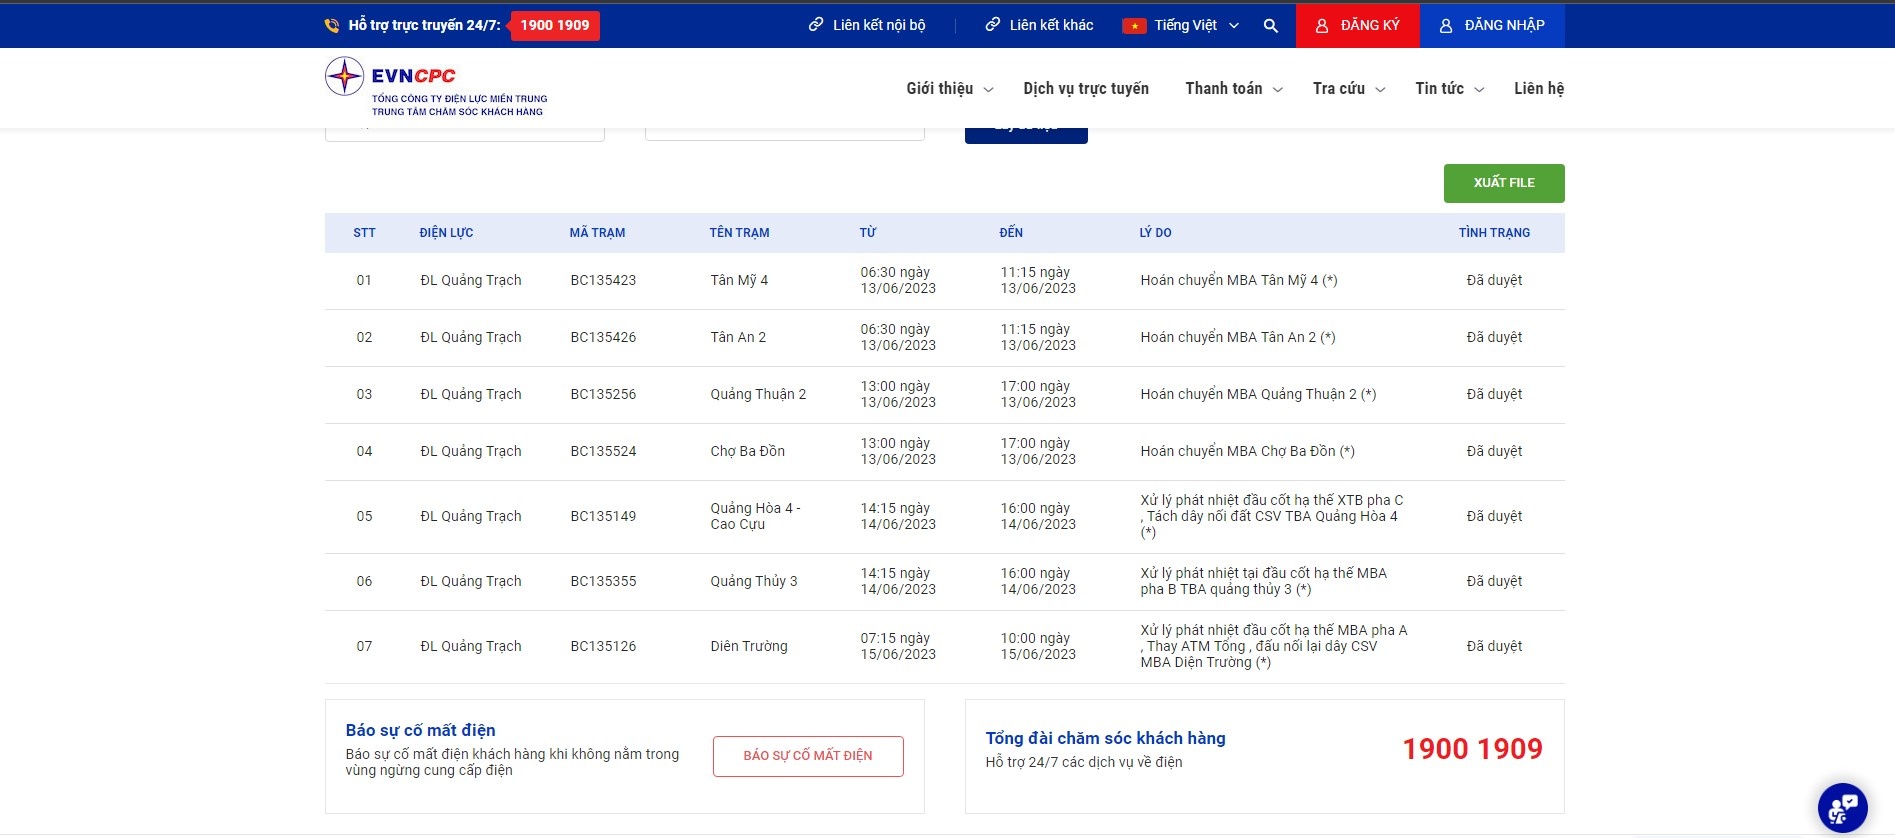The height and width of the screenshot is (838, 1895).
Task: Click the ĐĂNG NHẬP login button
Action: click(x=1492, y=25)
